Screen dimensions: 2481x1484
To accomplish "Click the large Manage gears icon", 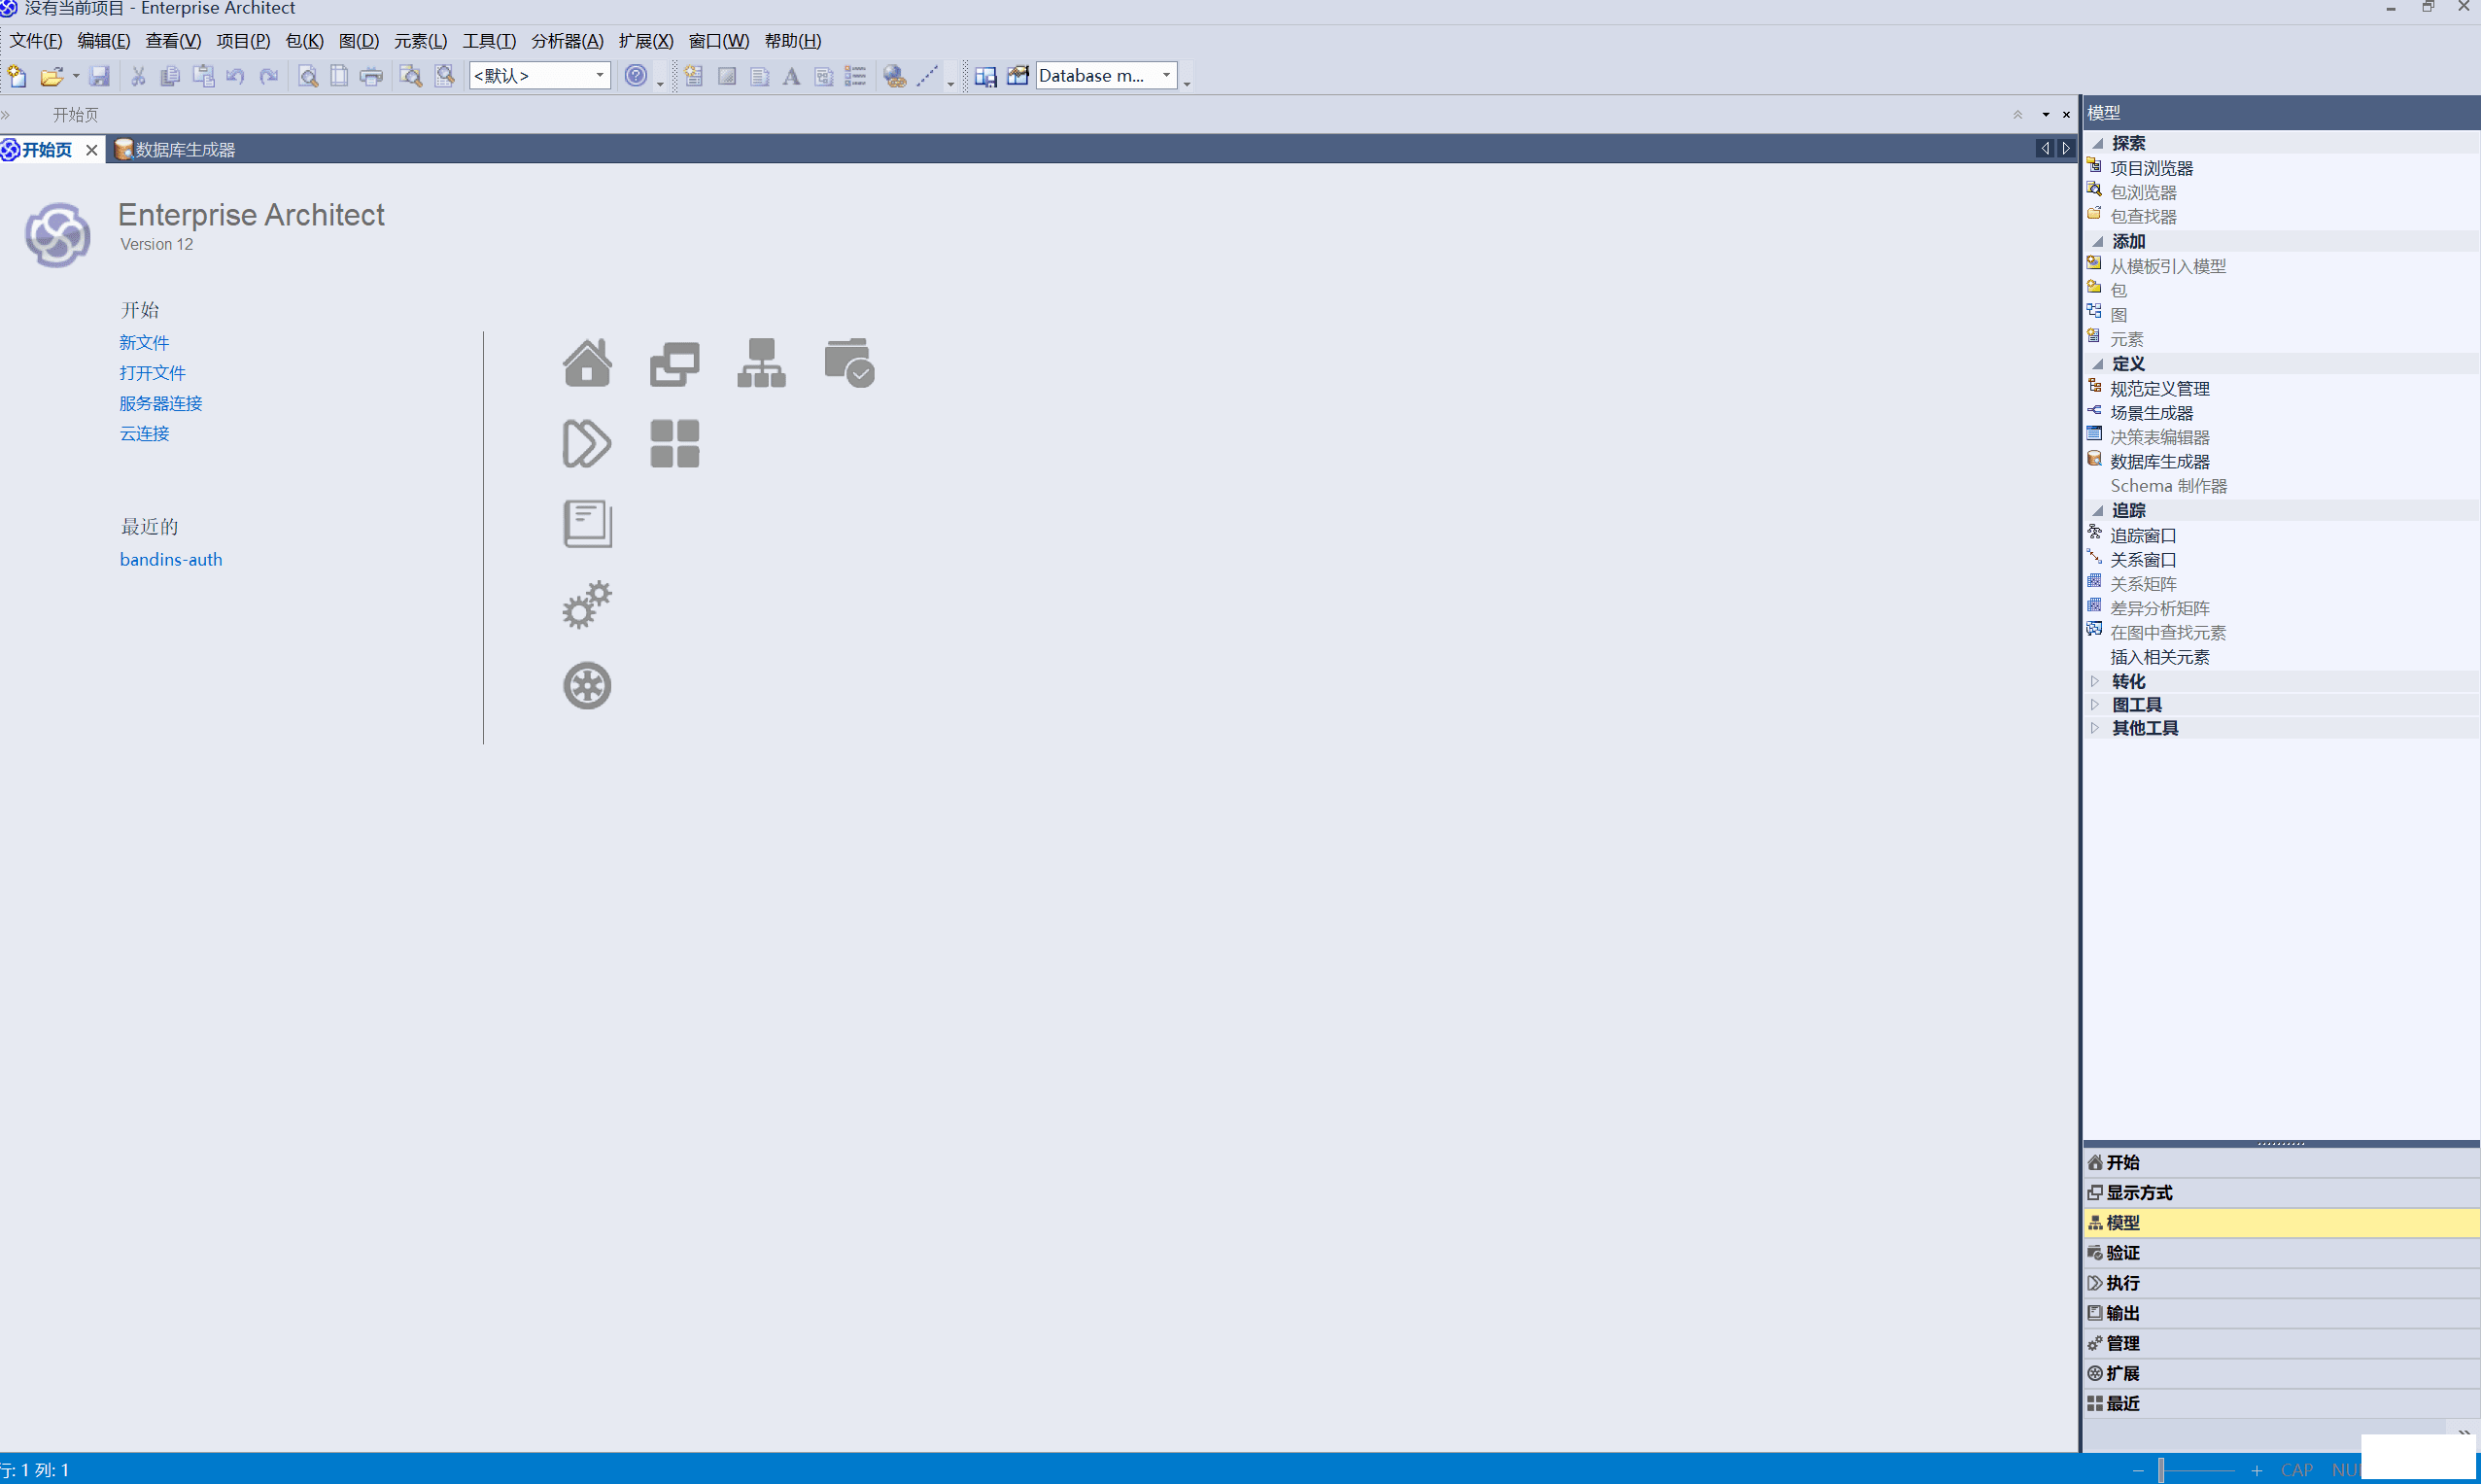I will 587,605.
